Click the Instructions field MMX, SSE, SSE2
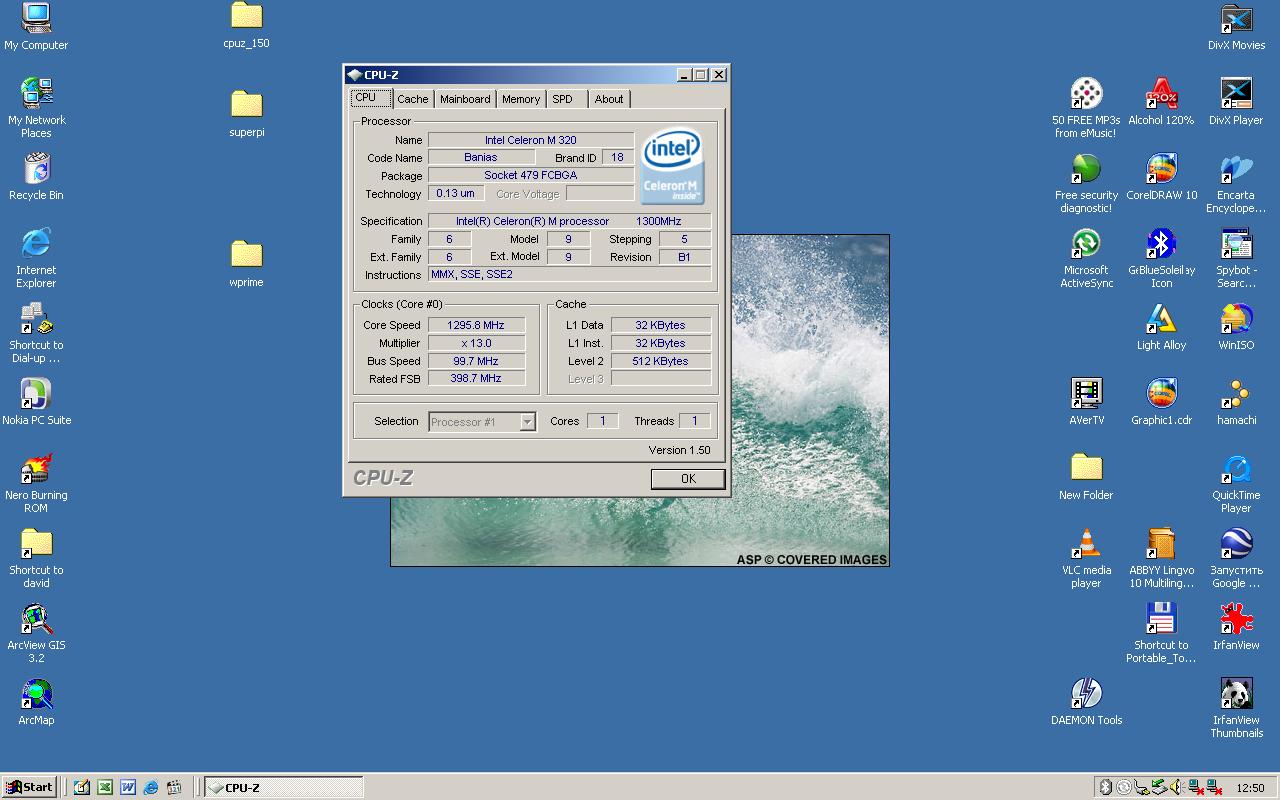Viewport: 1280px width, 800px height. (569, 274)
